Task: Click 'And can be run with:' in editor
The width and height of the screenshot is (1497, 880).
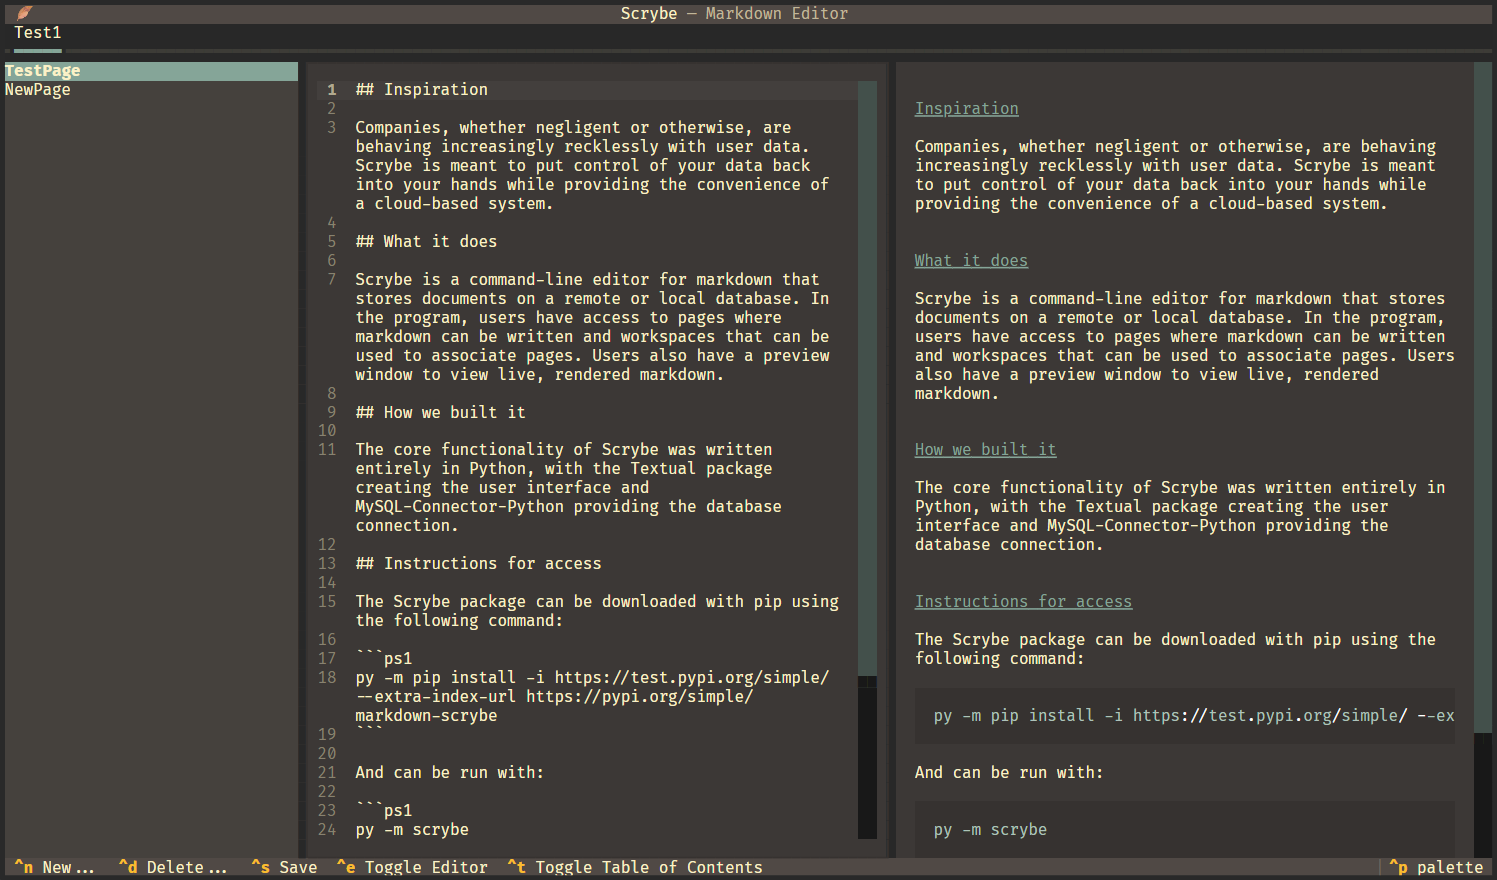Action: [450, 773]
